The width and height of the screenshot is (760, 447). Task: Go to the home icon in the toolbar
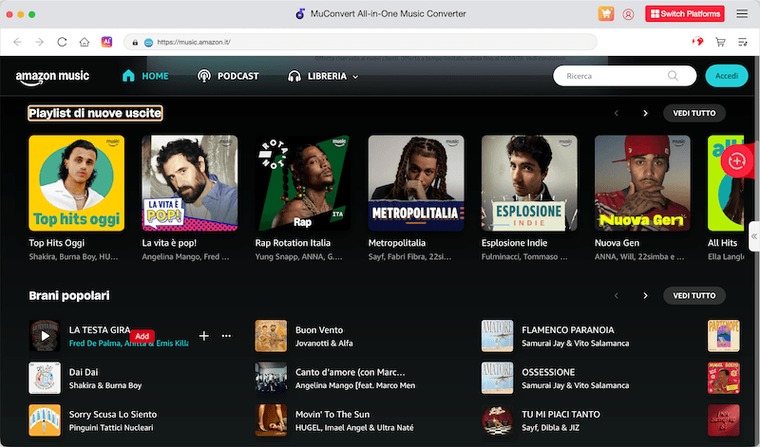pos(84,42)
